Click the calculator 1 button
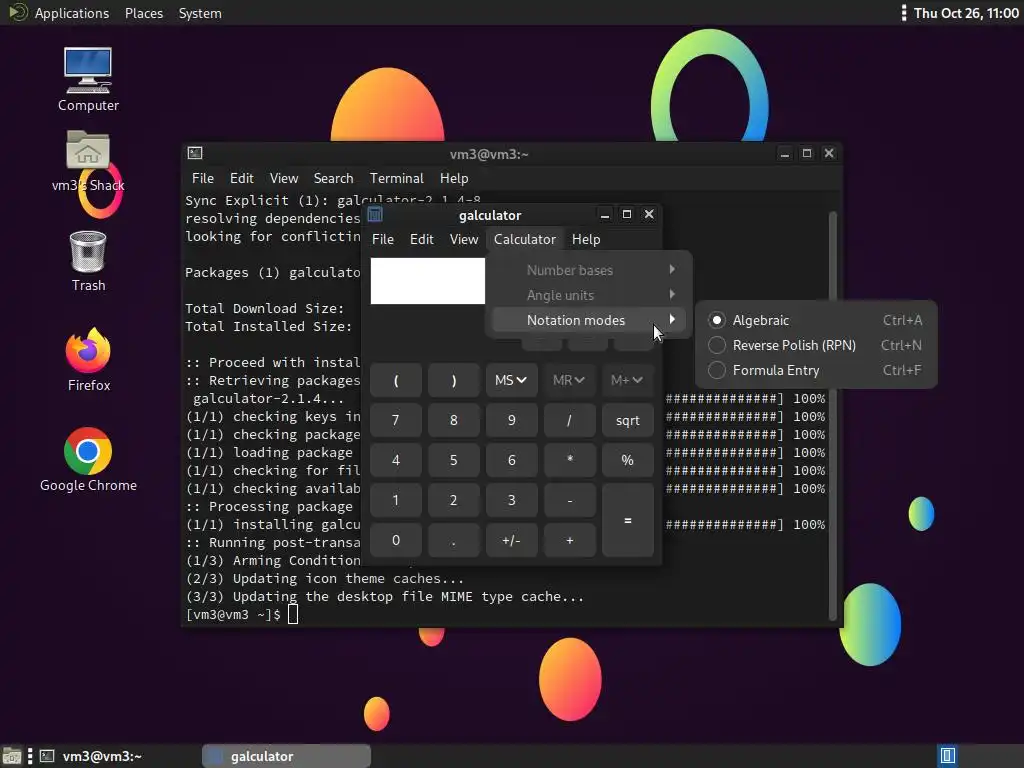Screen dimensions: 1024x768 point(396,500)
